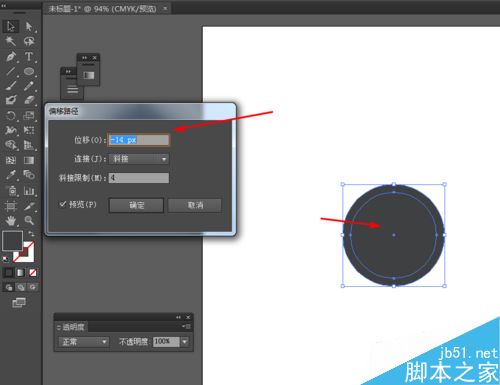
Task: Close the 未标题-1 document tab
Action: [x=165, y=9]
